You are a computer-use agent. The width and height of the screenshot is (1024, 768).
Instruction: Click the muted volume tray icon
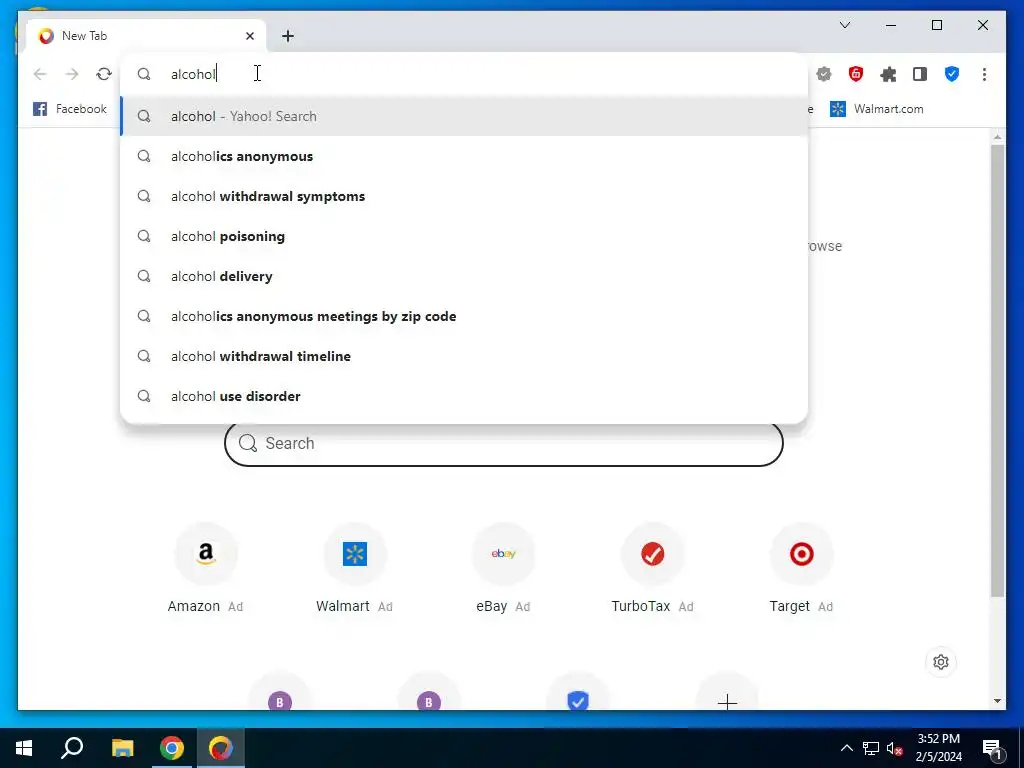coord(895,748)
